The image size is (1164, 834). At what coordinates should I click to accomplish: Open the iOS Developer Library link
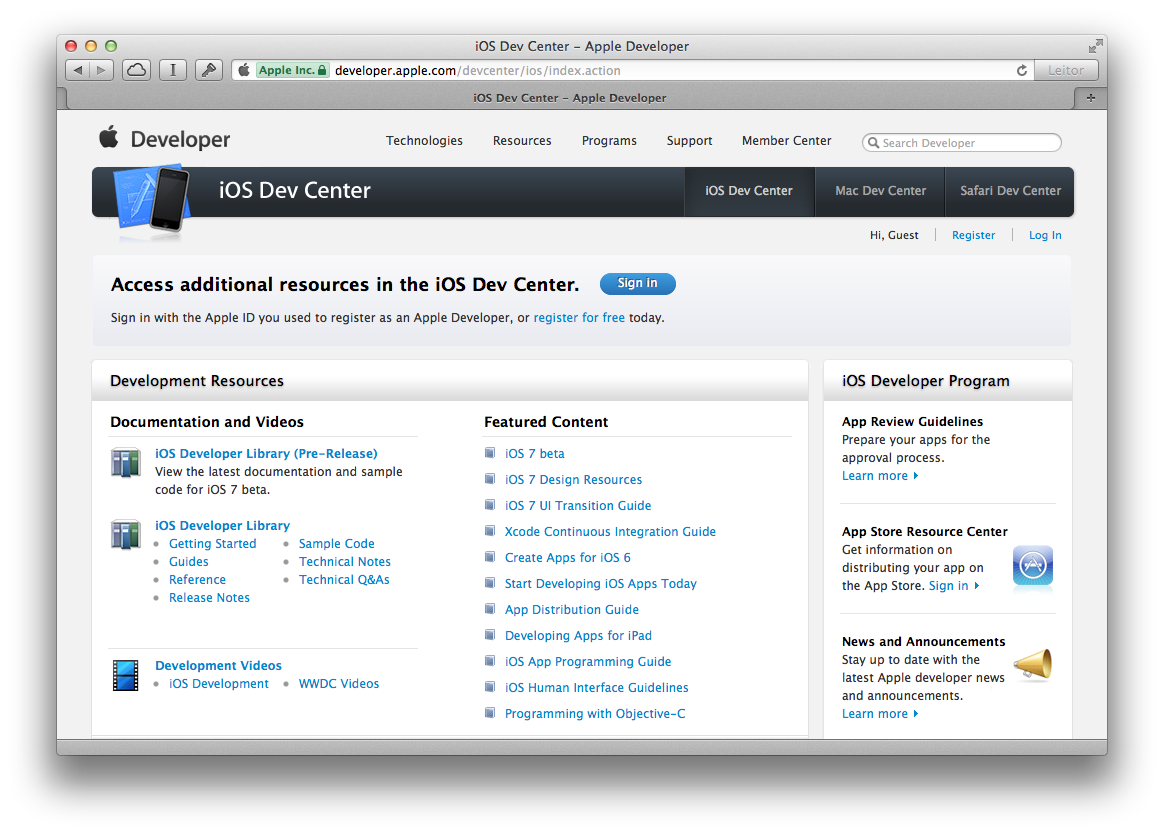click(x=222, y=525)
